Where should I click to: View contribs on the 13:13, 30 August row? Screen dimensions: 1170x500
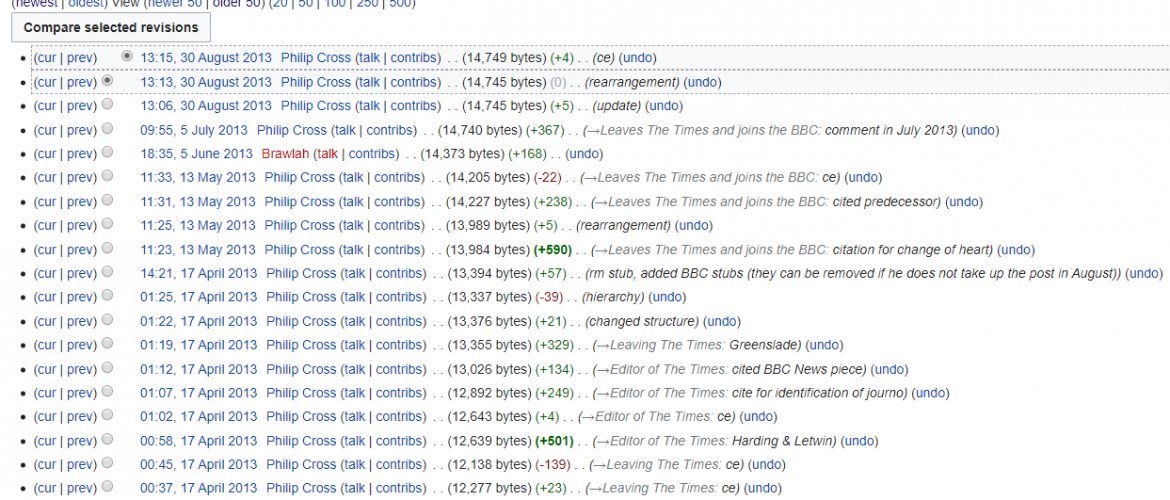pyautogui.click(x=414, y=82)
